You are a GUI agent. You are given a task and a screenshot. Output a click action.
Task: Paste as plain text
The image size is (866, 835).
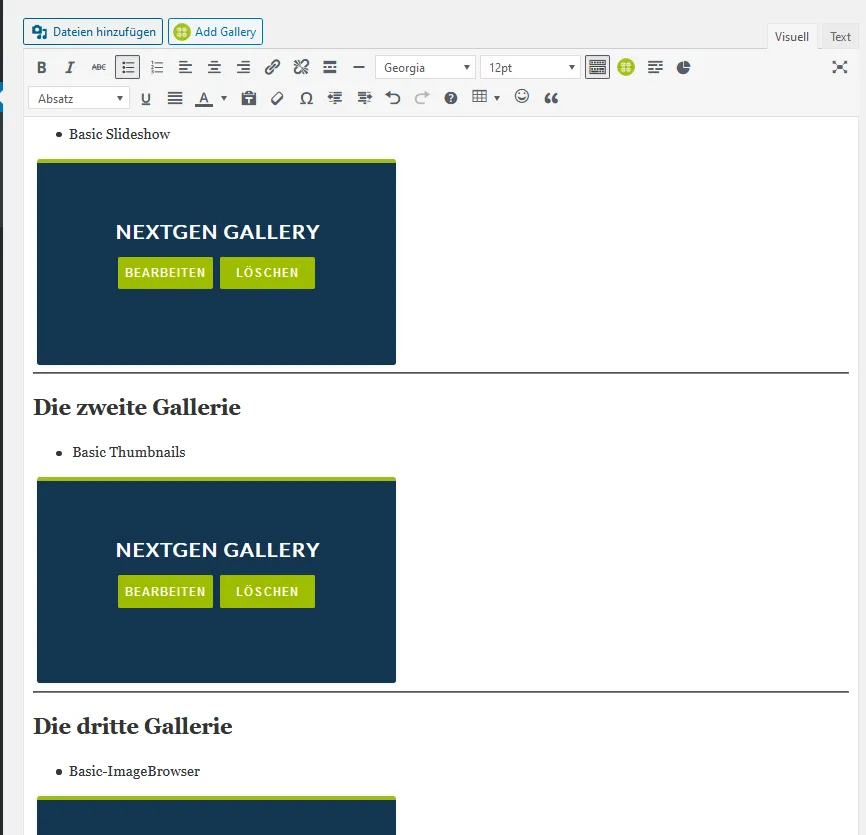pyautogui.click(x=249, y=98)
